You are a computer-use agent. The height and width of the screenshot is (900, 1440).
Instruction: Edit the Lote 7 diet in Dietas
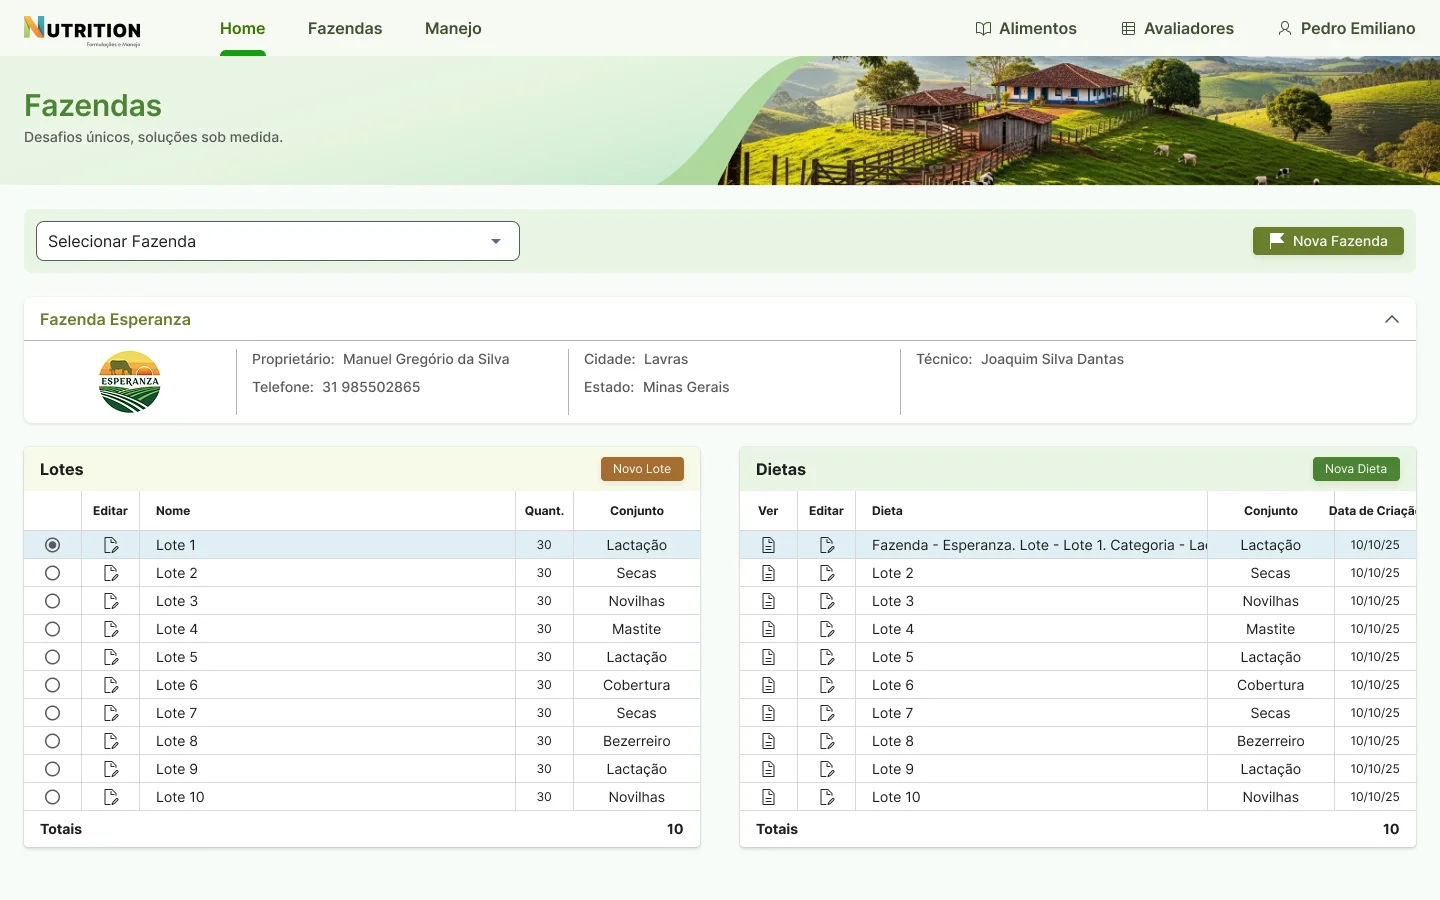pyautogui.click(x=827, y=713)
